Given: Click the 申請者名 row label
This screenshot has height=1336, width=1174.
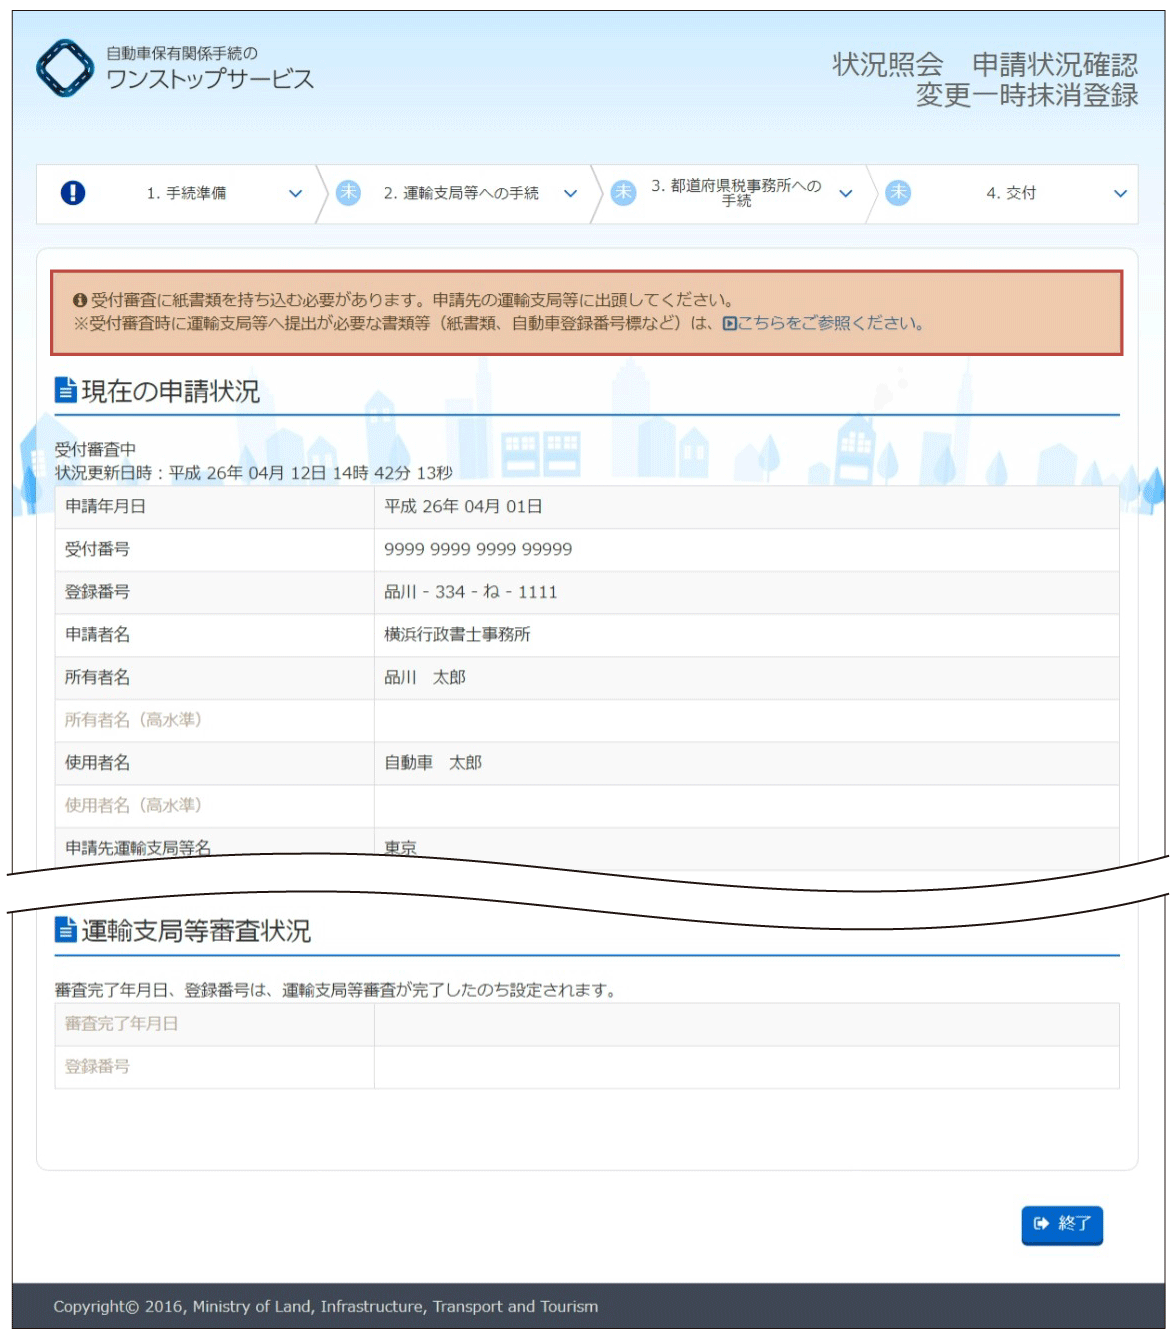Looking at the screenshot, I should (97, 635).
